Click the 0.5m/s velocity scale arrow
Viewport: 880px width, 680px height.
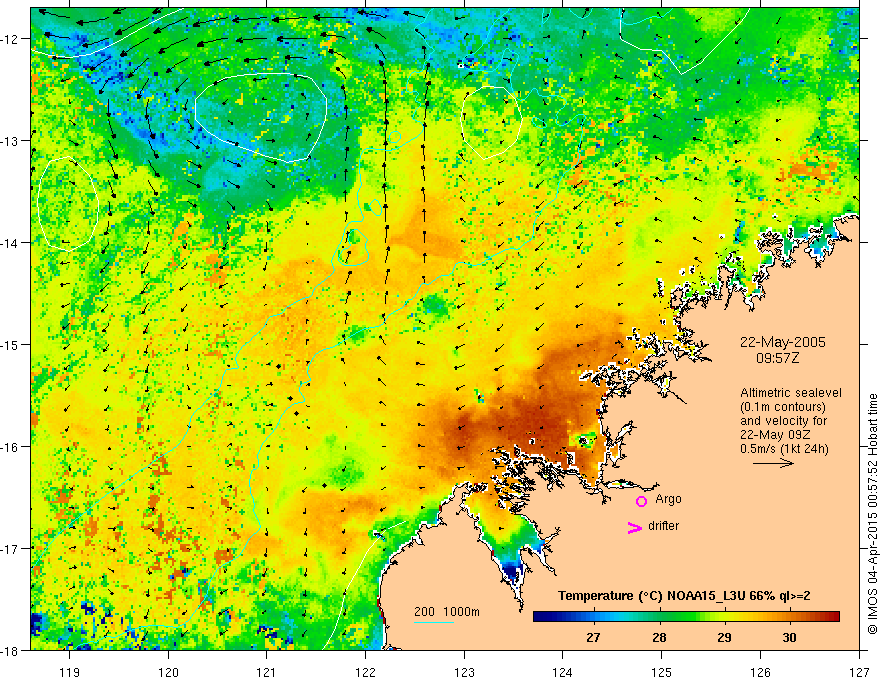pos(773,463)
